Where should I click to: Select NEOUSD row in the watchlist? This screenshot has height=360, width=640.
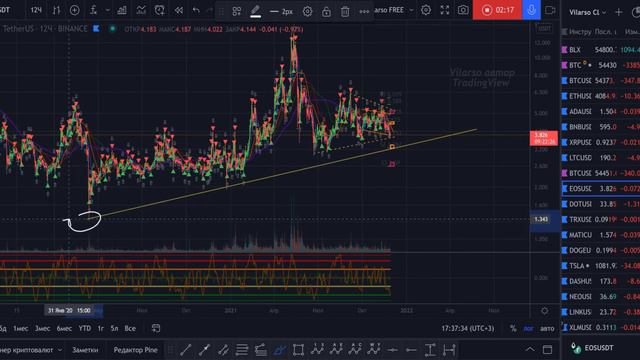pyautogui.click(x=601, y=296)
